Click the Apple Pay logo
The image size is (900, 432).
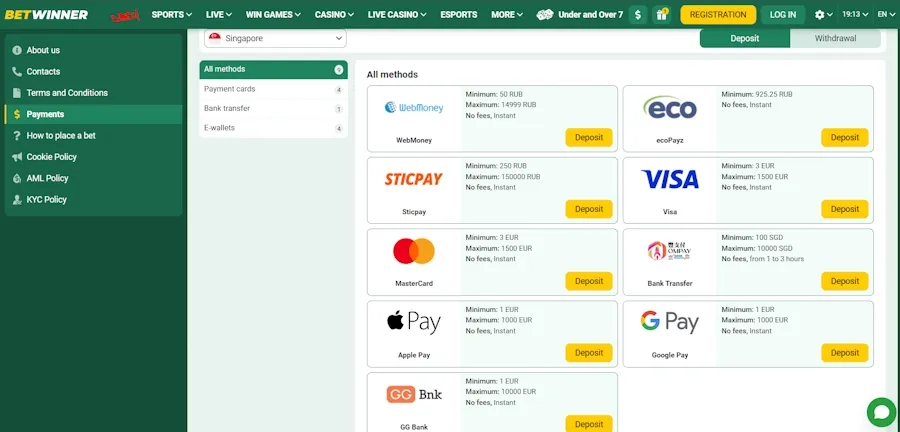tap(414, 322)
